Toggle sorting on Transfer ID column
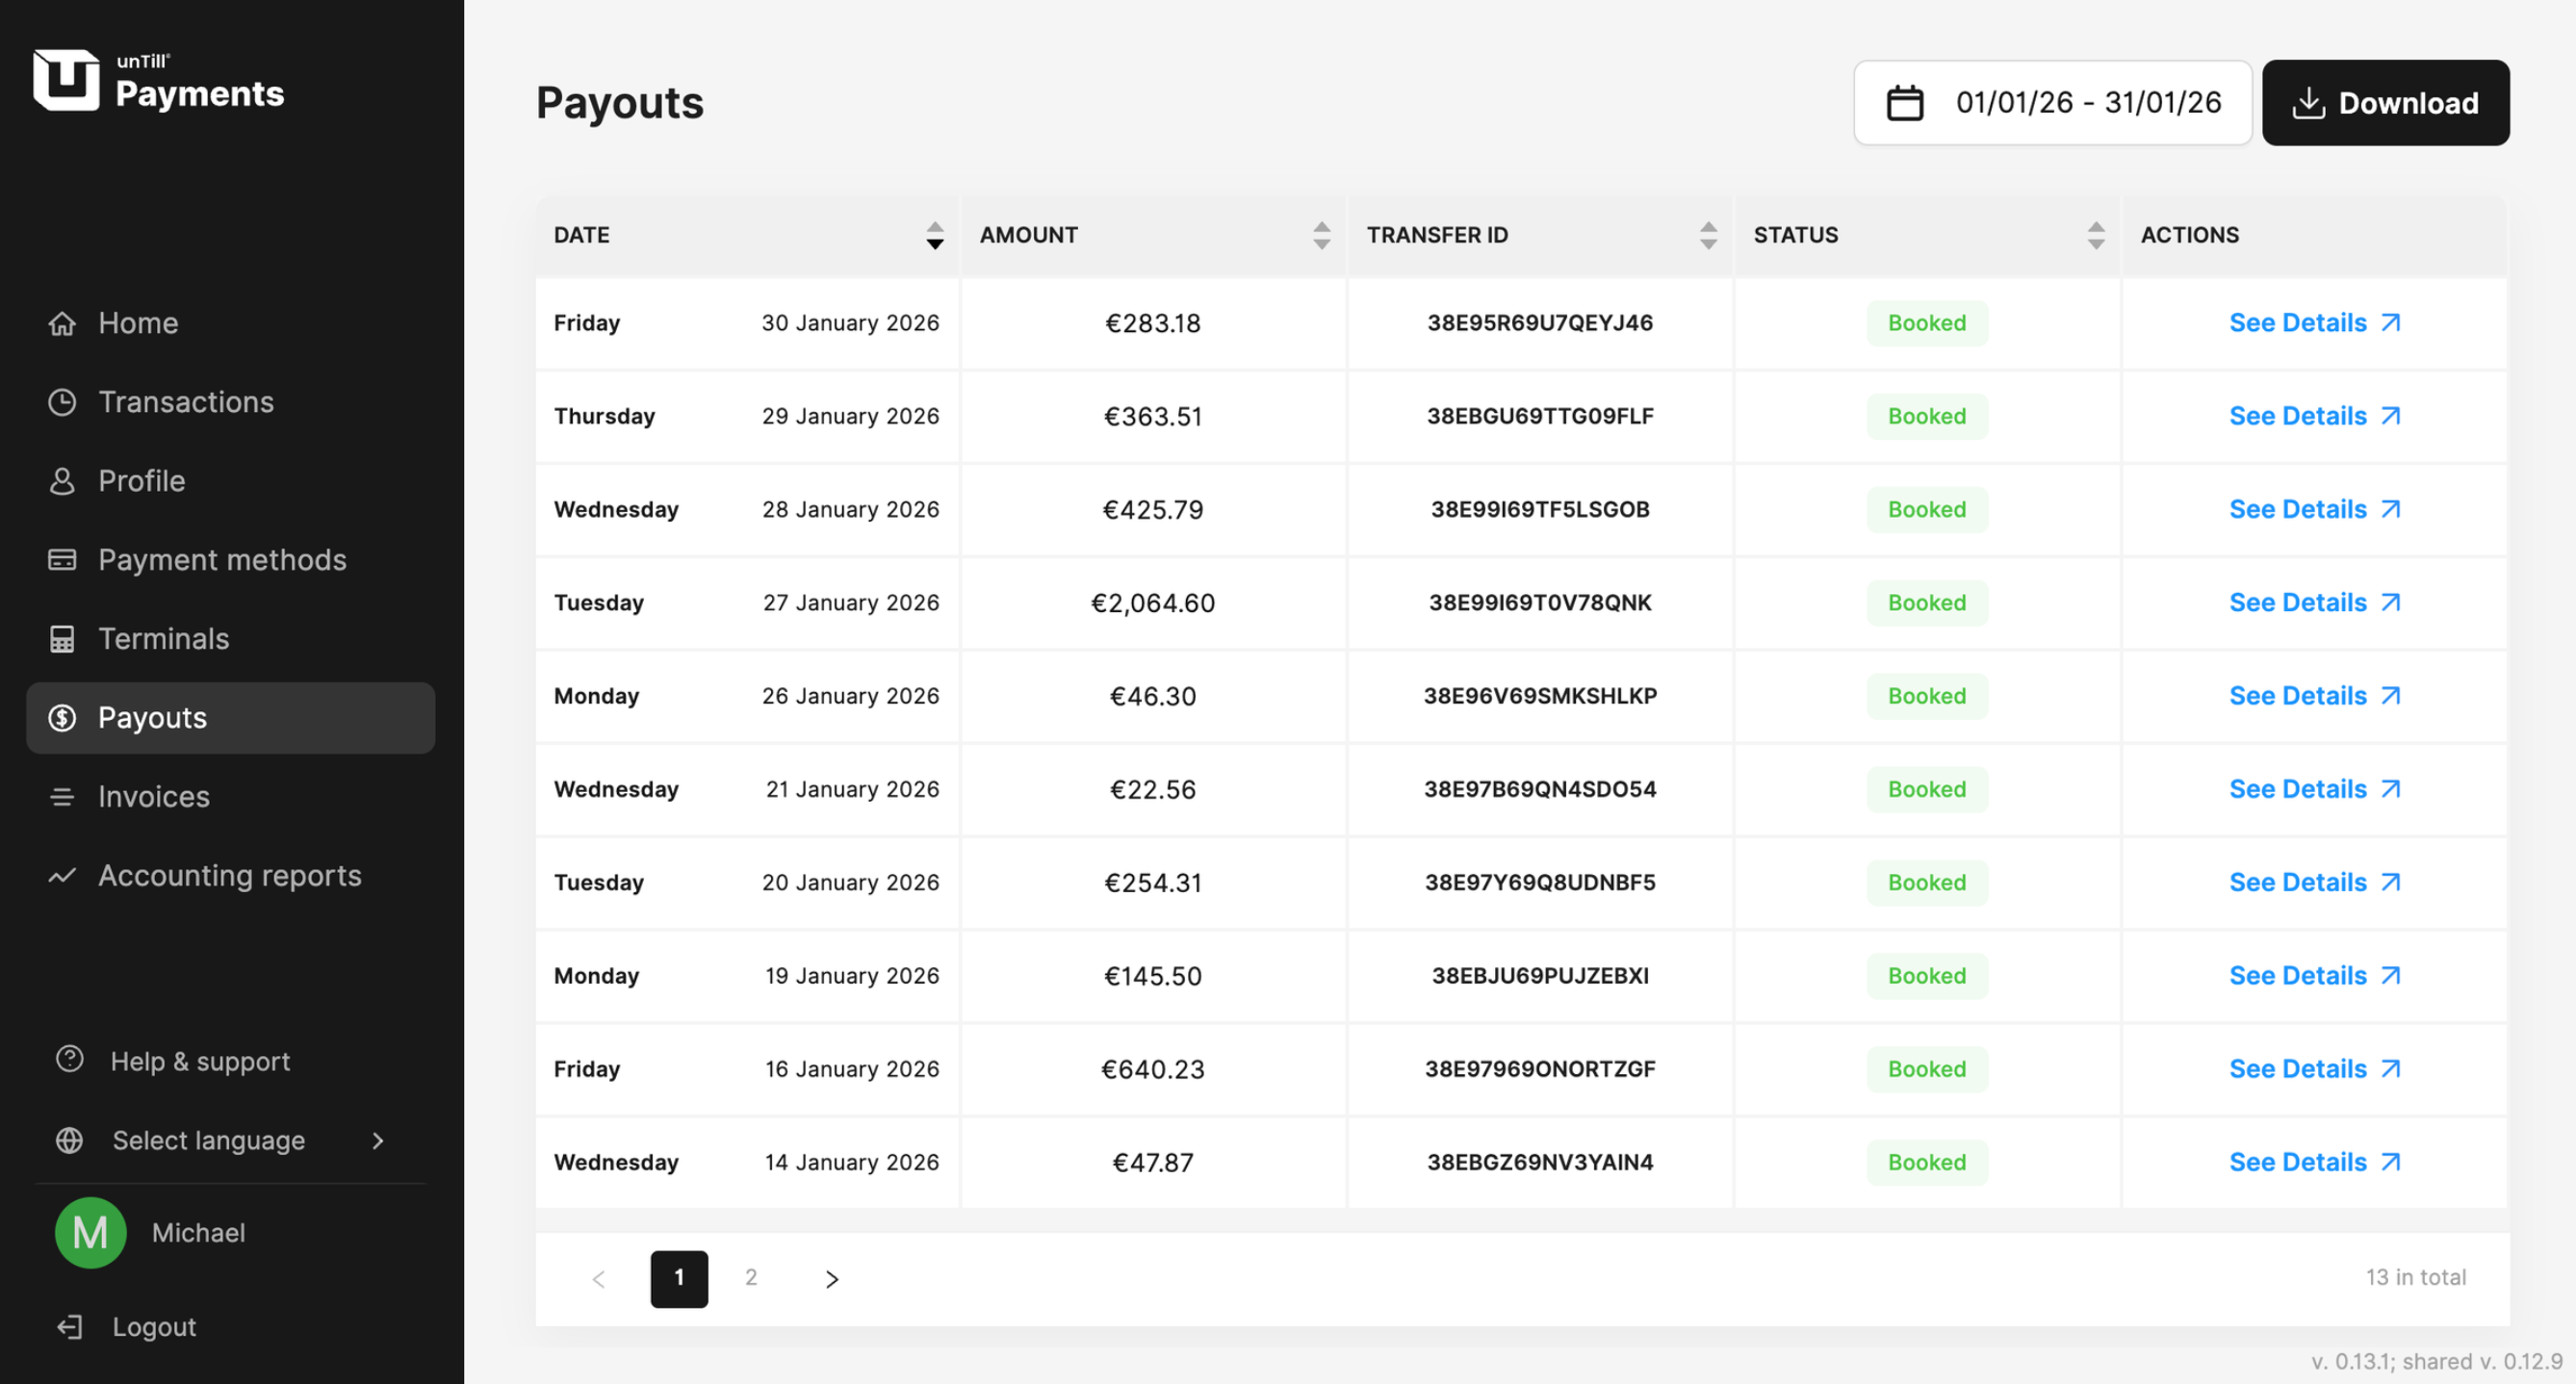 1708,236
